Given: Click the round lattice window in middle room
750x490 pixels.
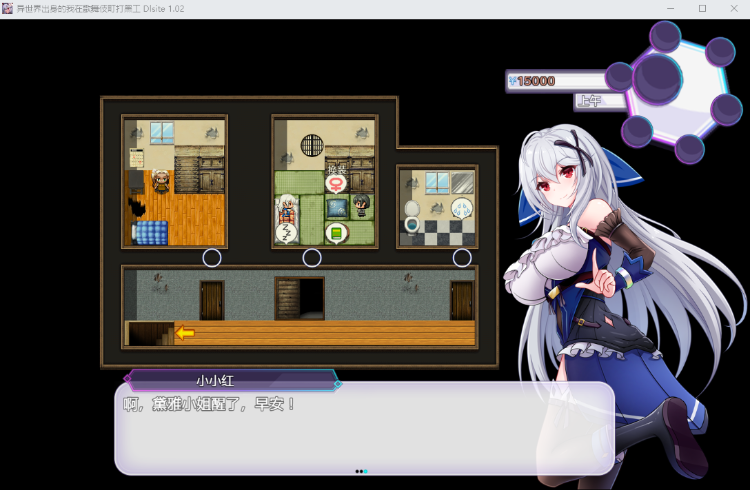Looking at the screenshot, I should (312, 145).
